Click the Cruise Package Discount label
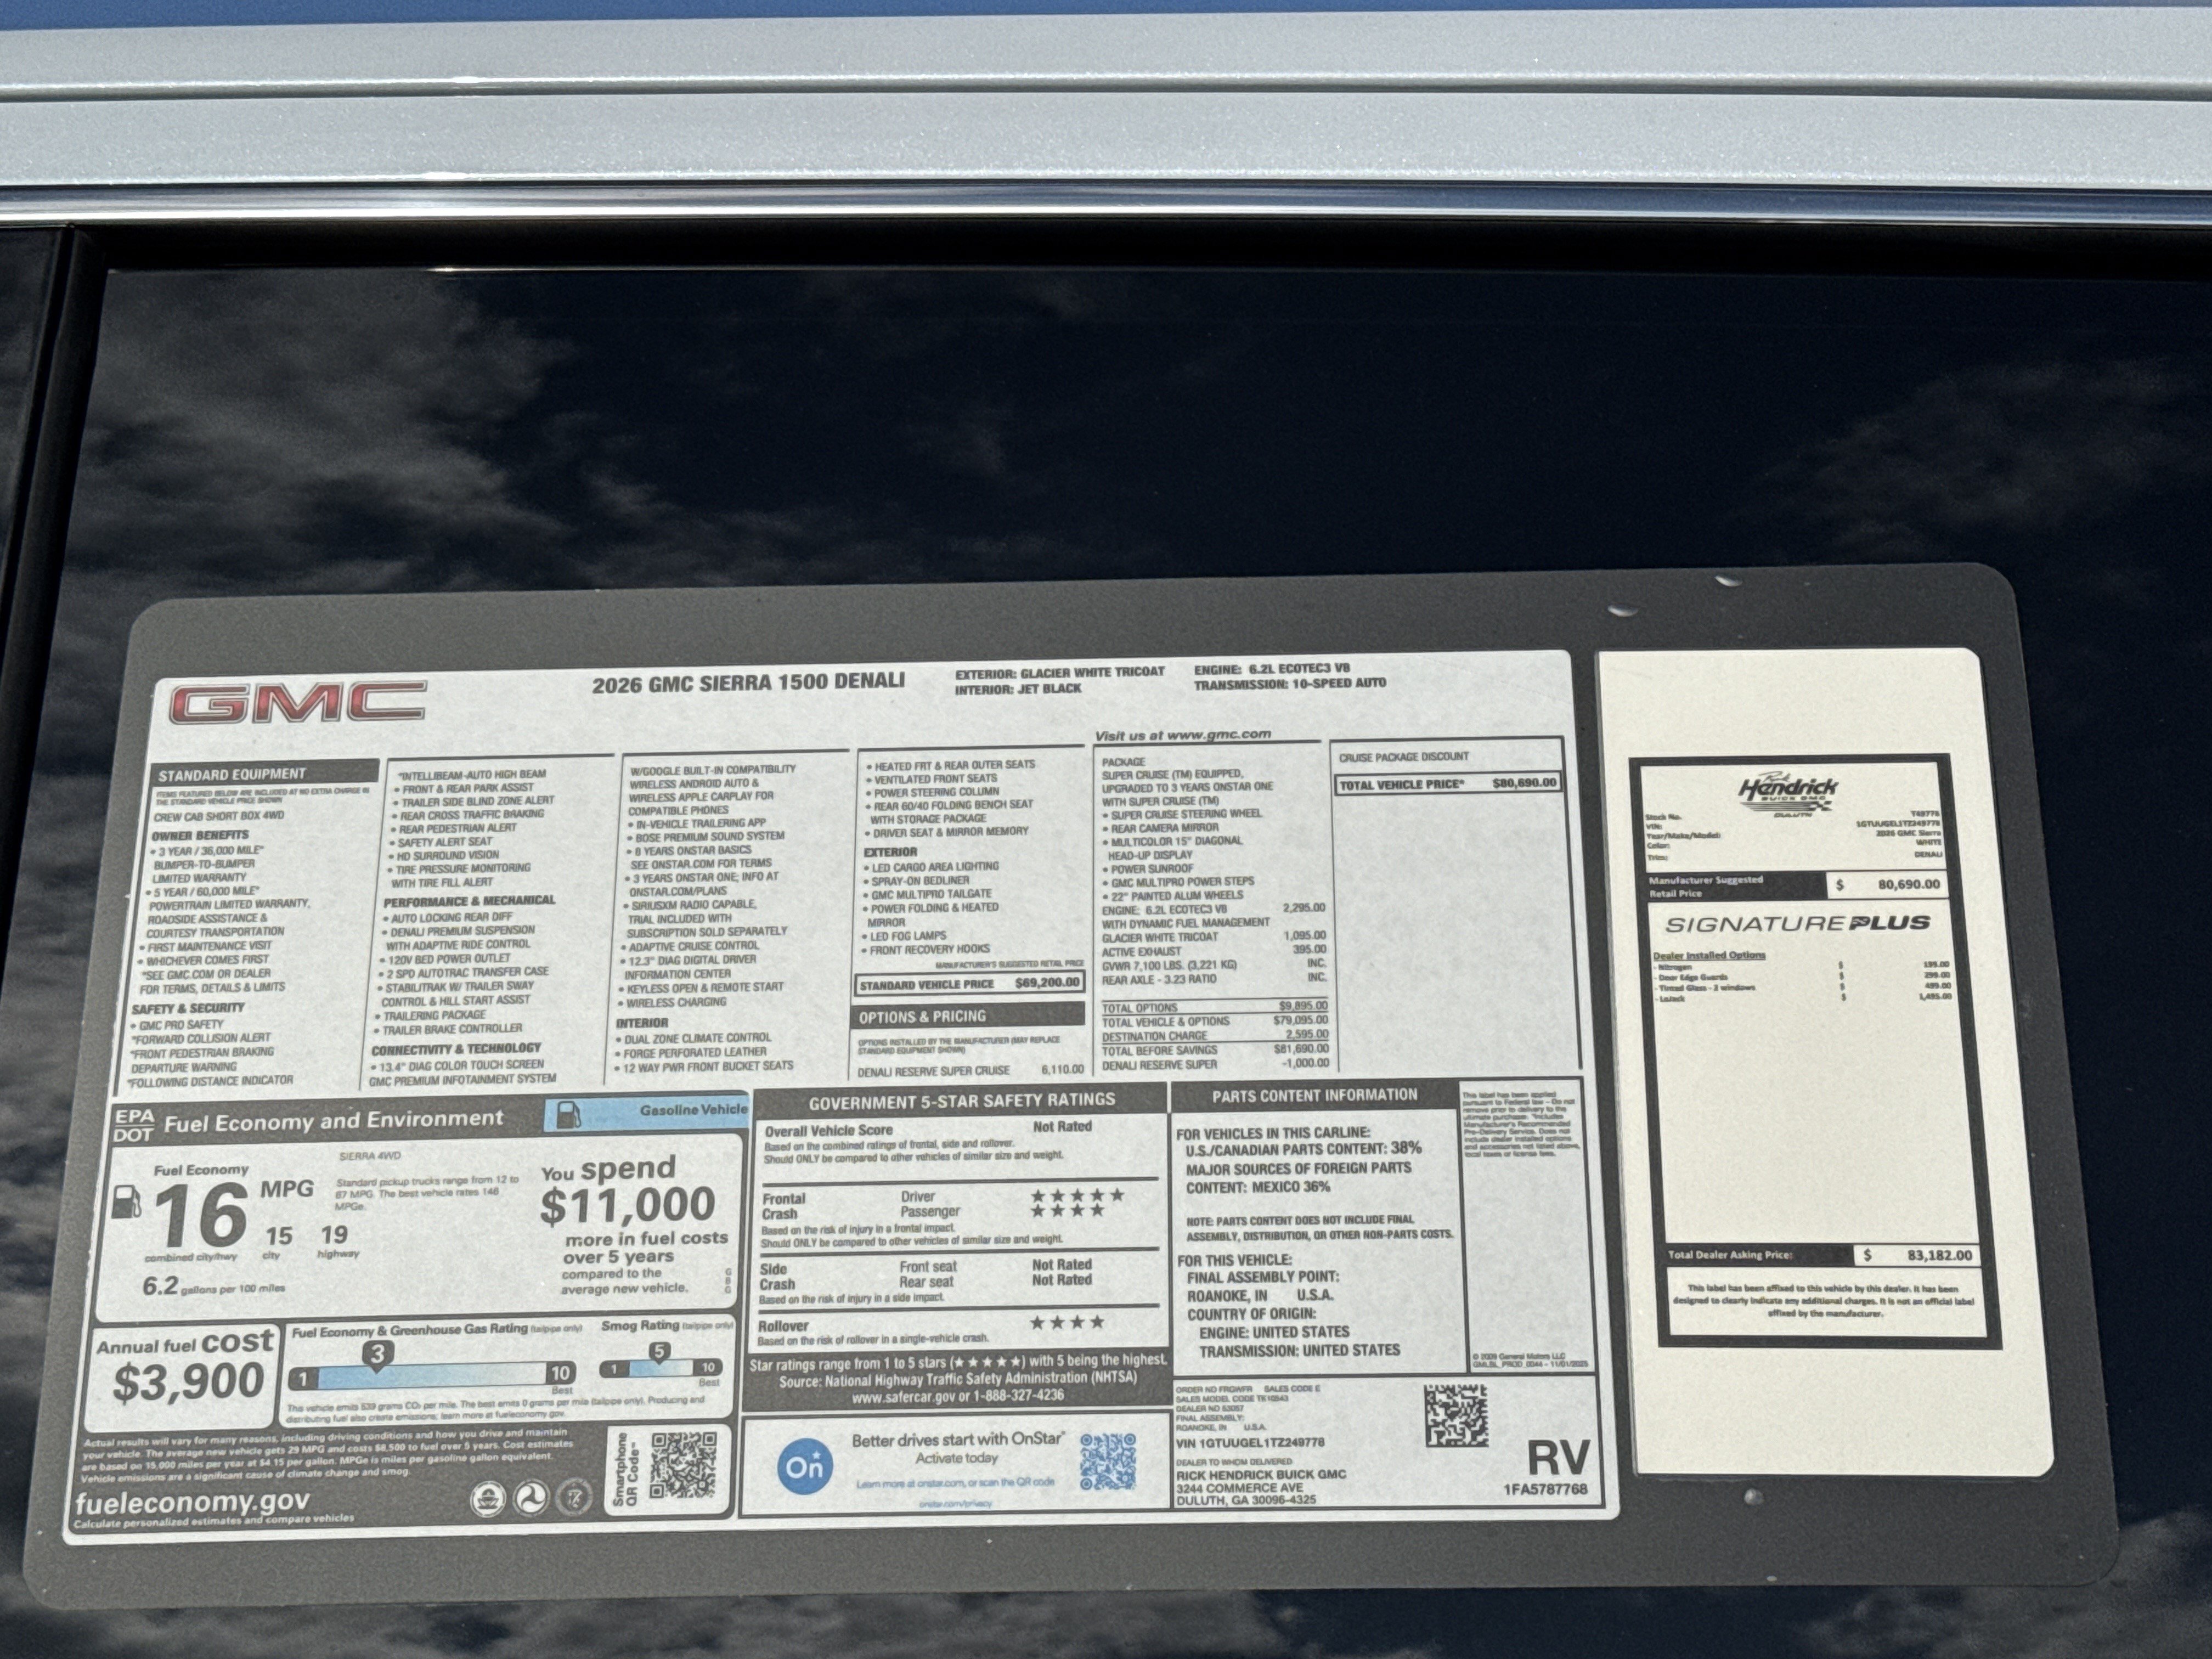 pos(1403,756)
